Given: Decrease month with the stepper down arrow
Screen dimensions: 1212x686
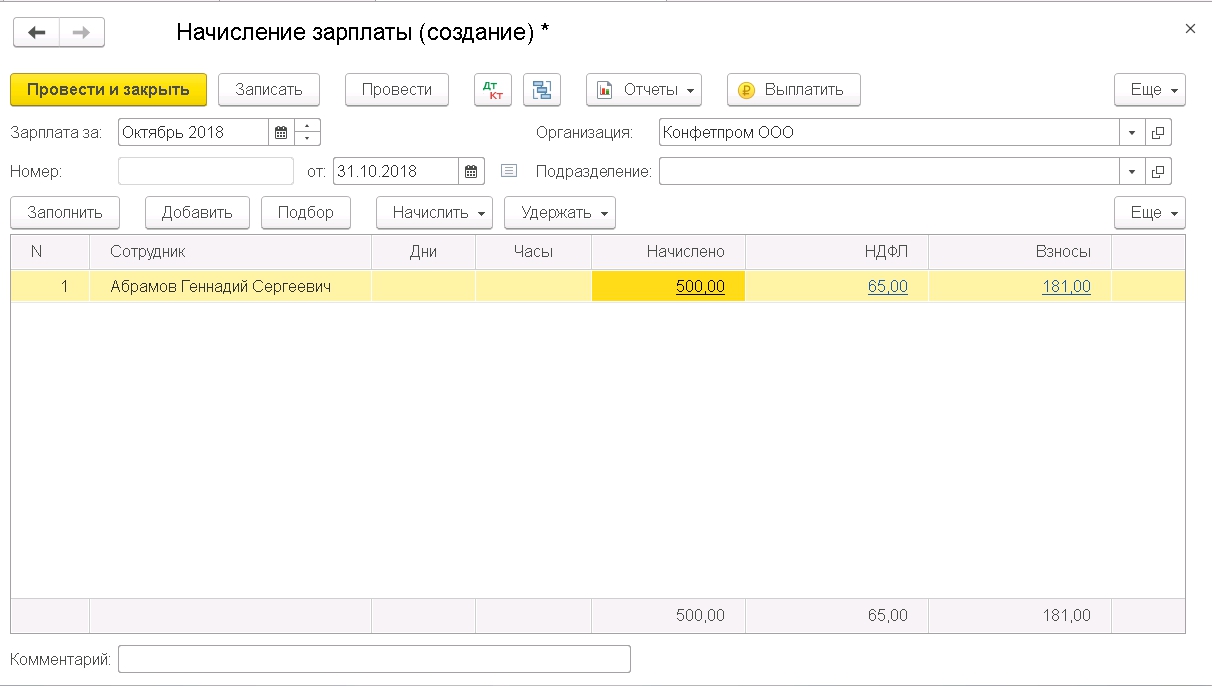Looking at the screenshot, I should coord(307,138).
